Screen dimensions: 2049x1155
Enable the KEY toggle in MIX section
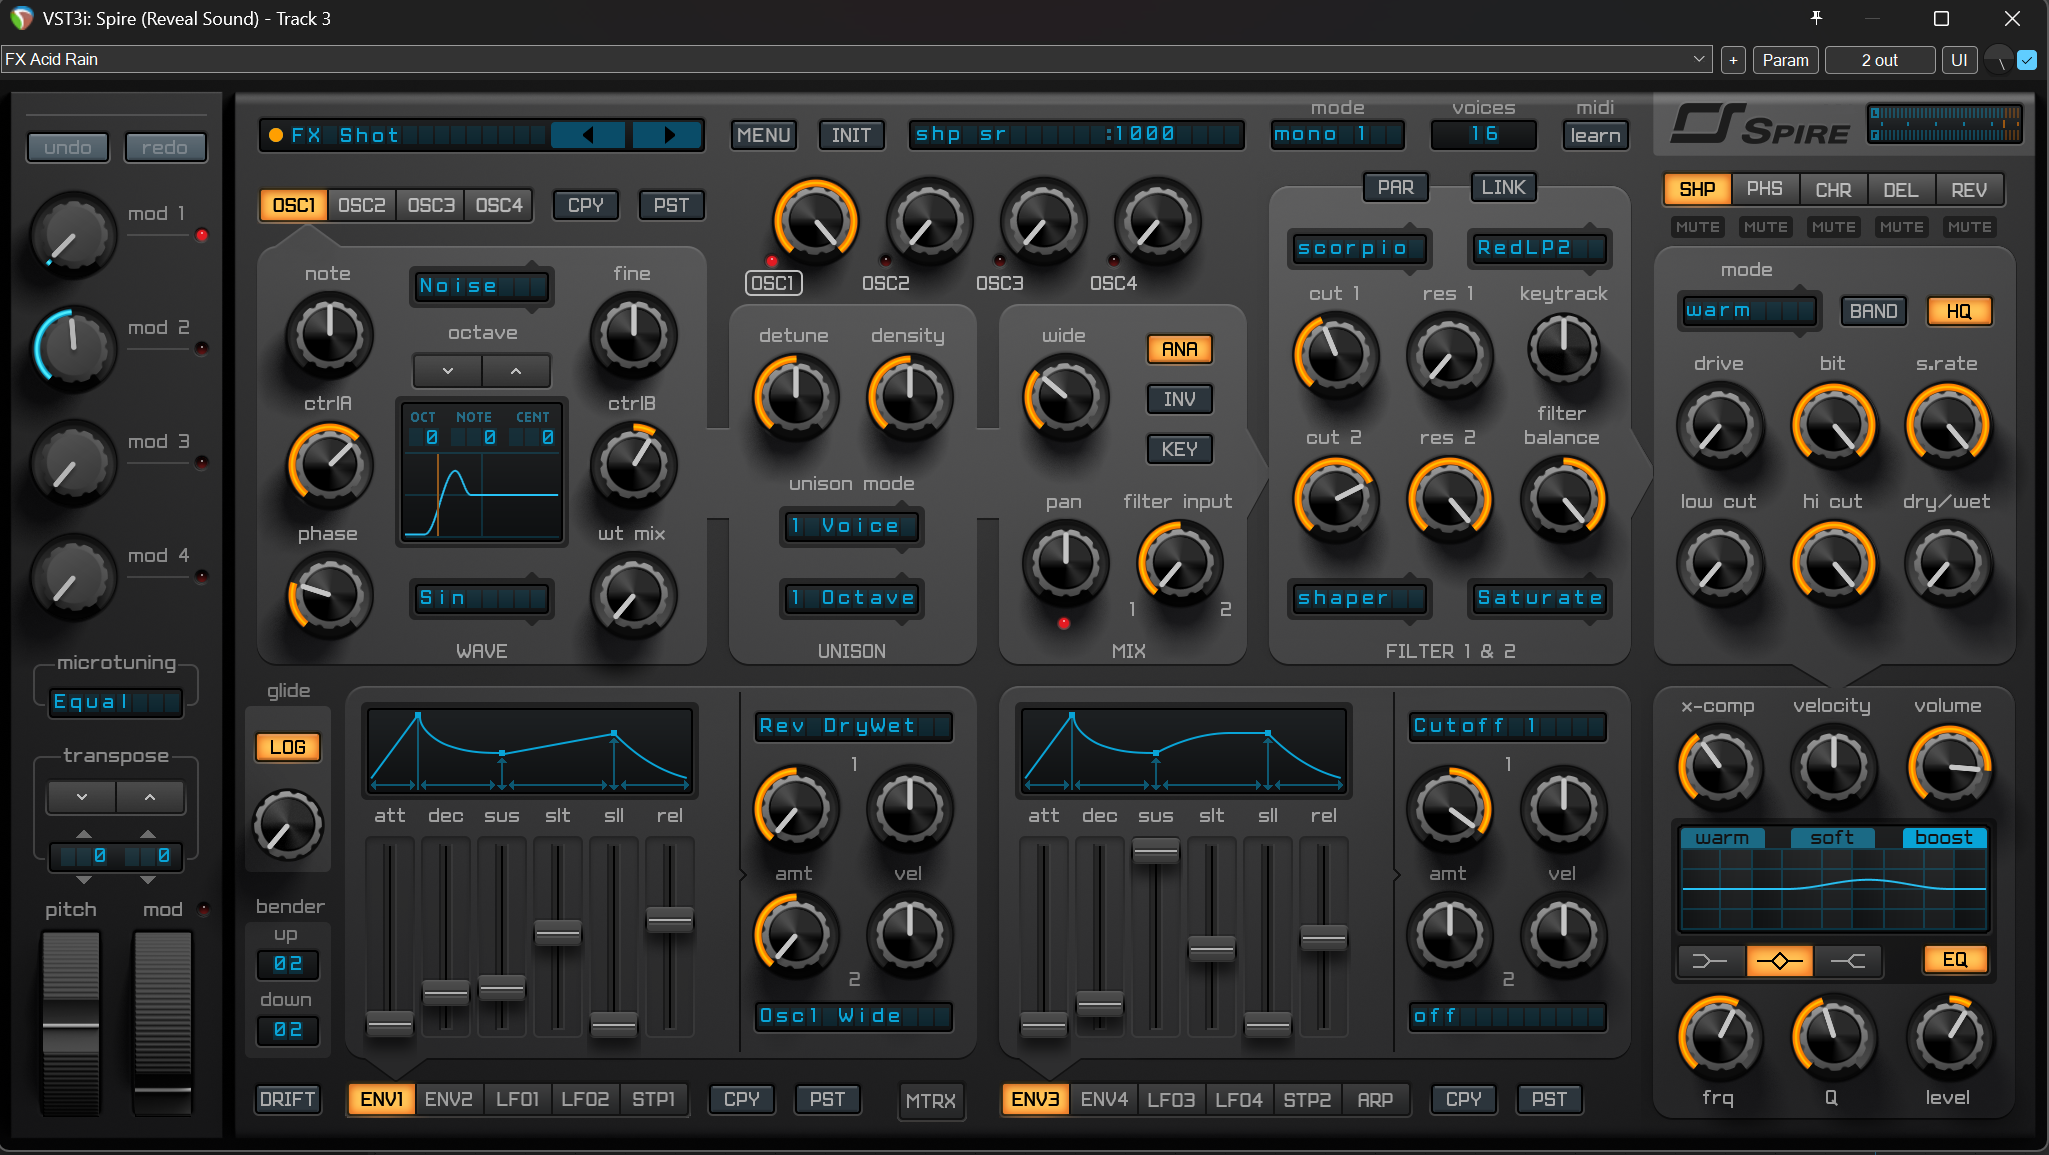[x=1179, y=448]
